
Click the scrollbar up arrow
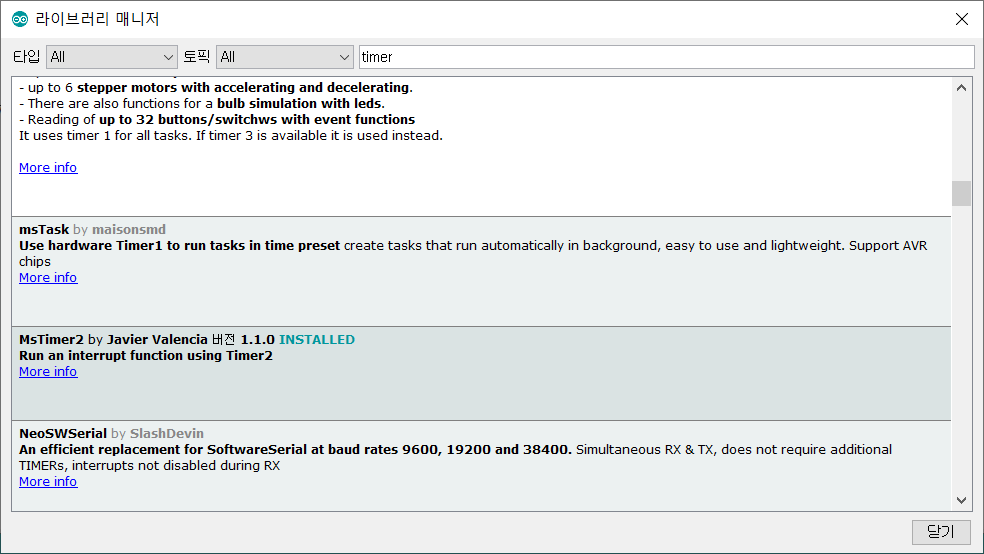point(961,88)
